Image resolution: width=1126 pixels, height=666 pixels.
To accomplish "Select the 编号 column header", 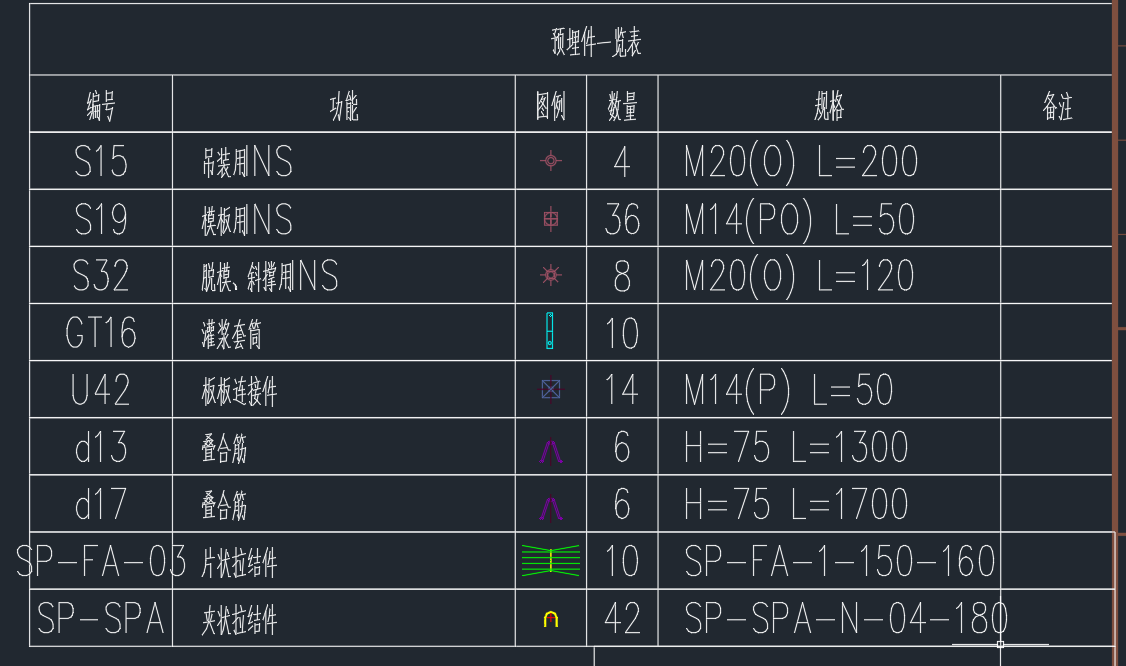I will [101, 106].
